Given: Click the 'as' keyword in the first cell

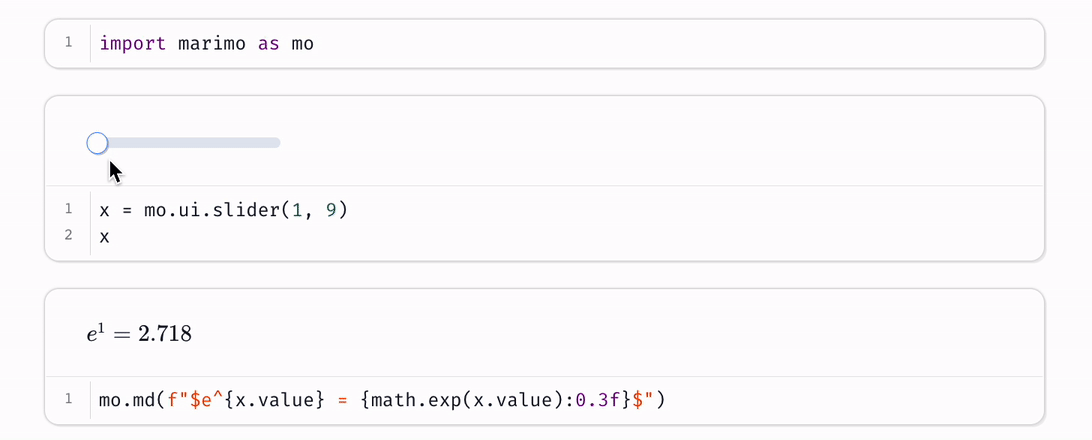Looking at the screenshot, I should click(268, 43).
